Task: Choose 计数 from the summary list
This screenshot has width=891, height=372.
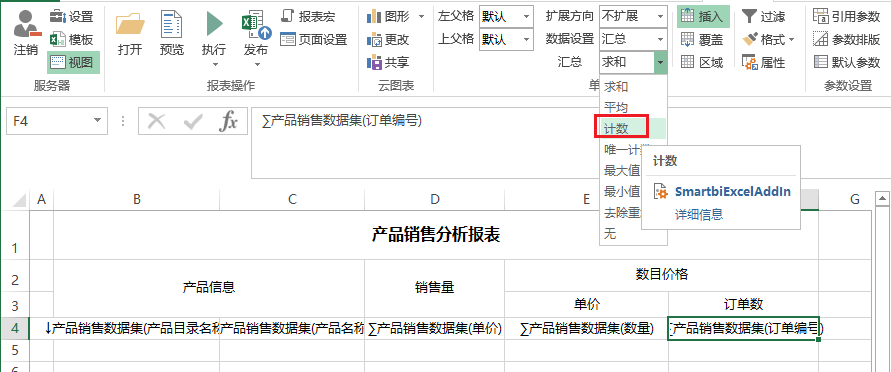Action: pos(621,128)
